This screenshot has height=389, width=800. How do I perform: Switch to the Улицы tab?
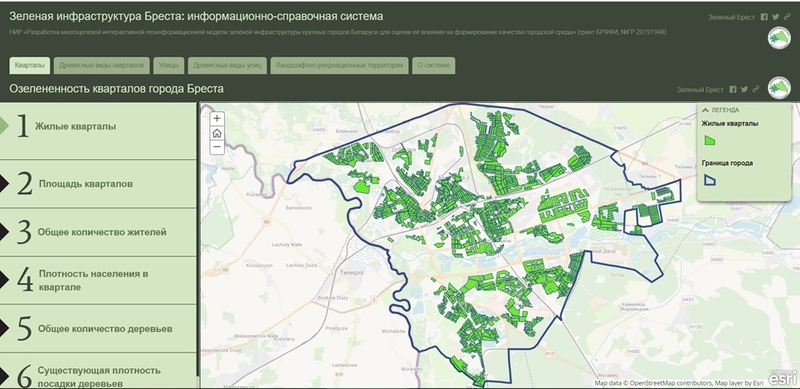168,65
